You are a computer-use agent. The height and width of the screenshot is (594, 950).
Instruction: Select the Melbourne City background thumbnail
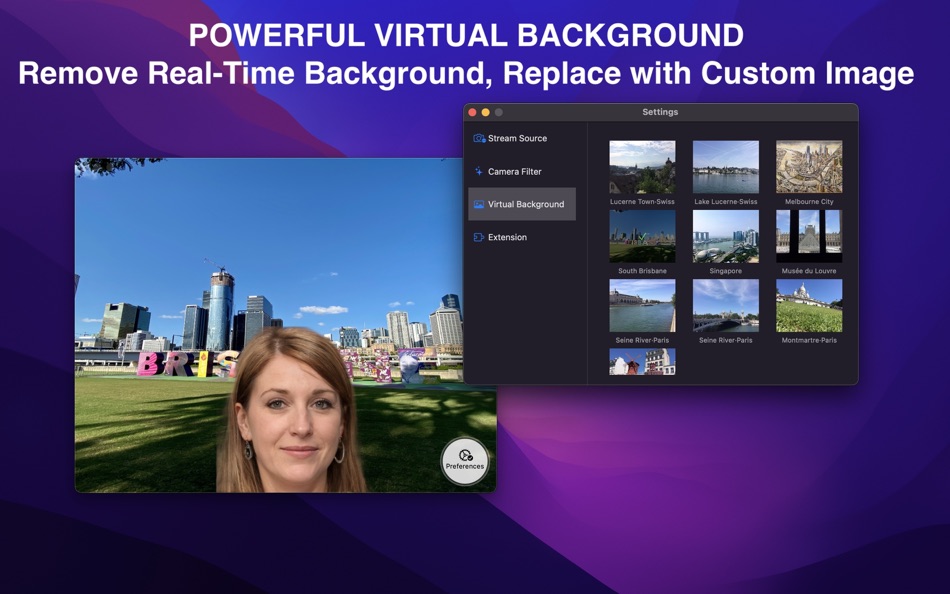(x=809, y=167)
